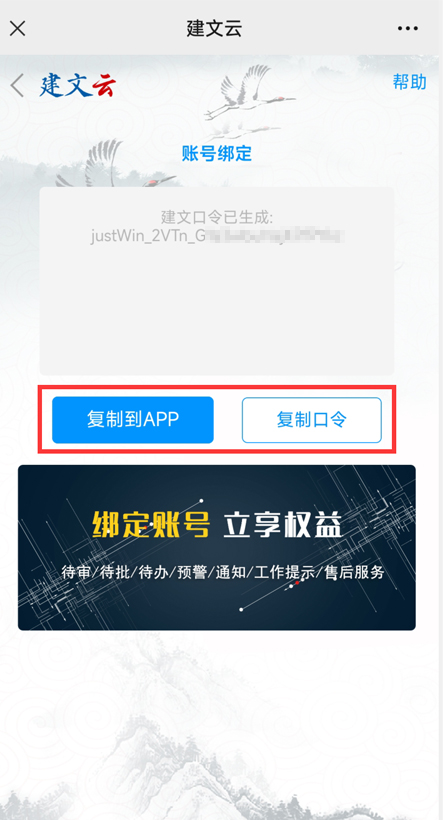
Task: Tap the outlined 复制口令 button
Action: pos(312,419)
